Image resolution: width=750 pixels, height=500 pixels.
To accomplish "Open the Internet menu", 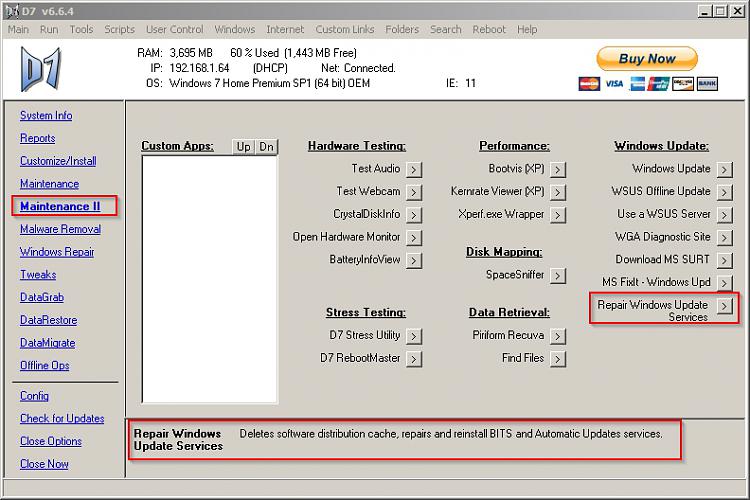I will coord(285,30).
